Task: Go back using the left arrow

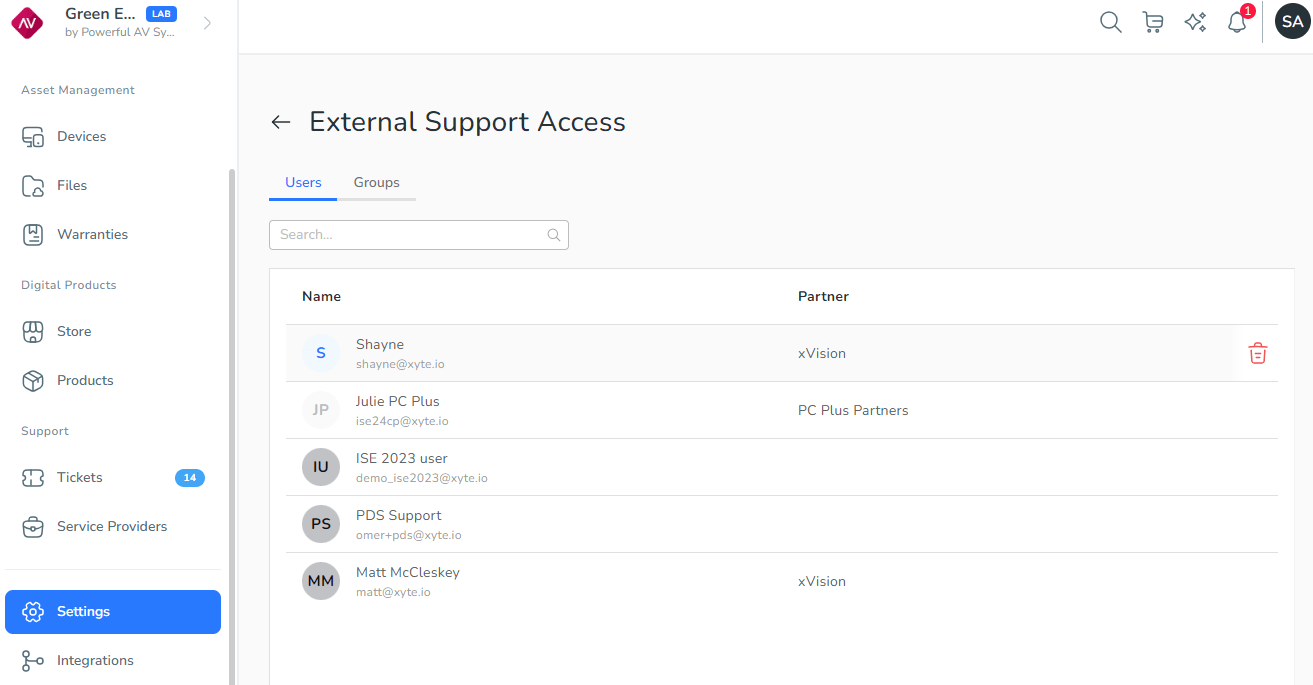Action: point(281,122)
